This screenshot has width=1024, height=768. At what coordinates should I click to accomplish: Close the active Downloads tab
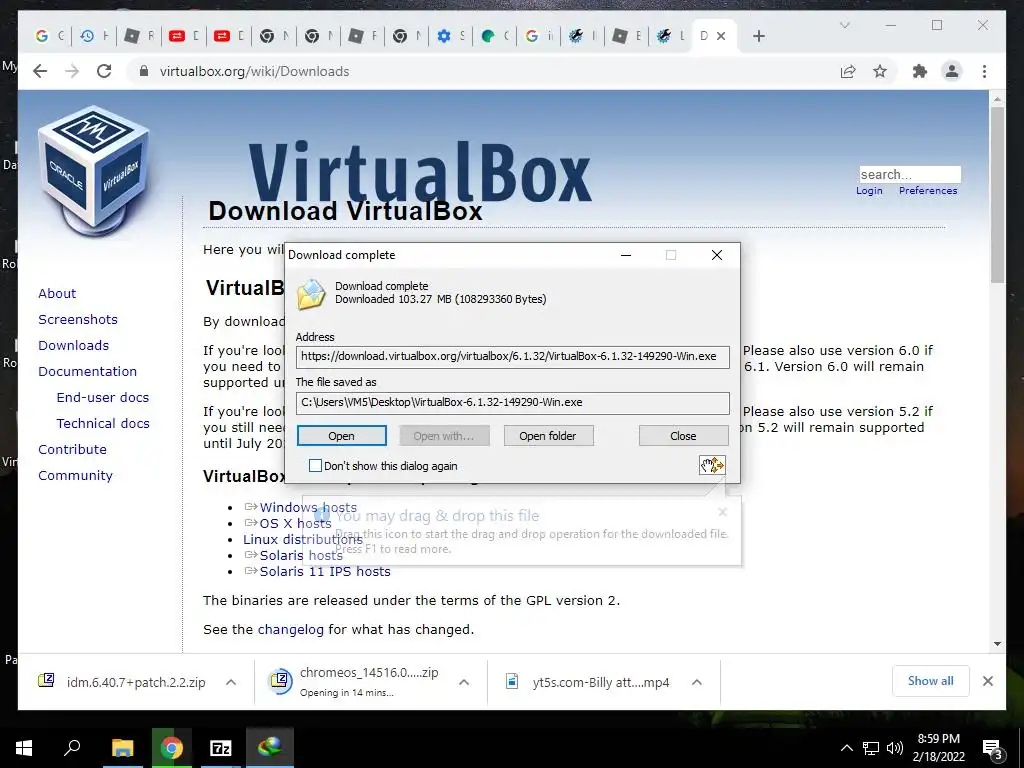click(721, 36)
